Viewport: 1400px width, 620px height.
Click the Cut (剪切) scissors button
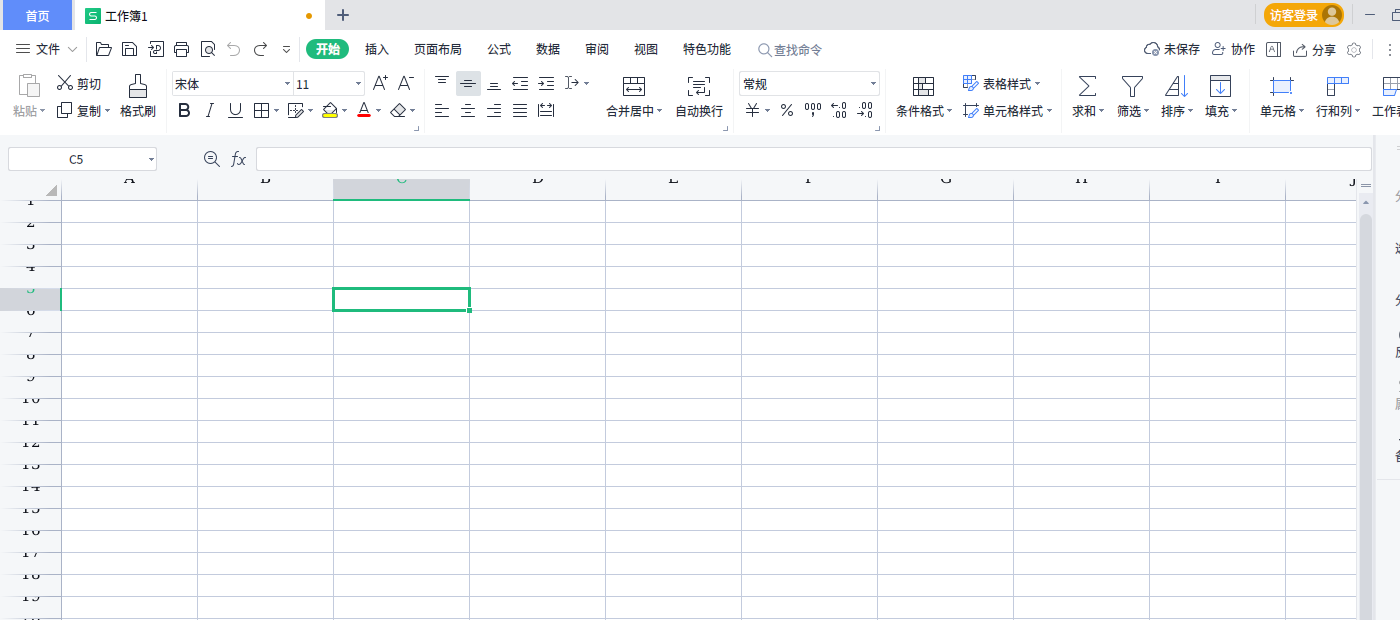click(79, 84)
